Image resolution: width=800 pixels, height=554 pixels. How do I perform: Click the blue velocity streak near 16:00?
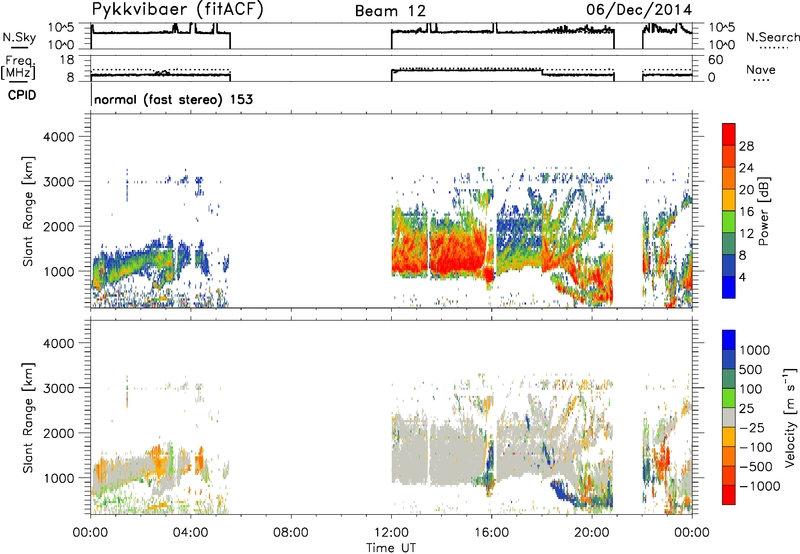491,459
